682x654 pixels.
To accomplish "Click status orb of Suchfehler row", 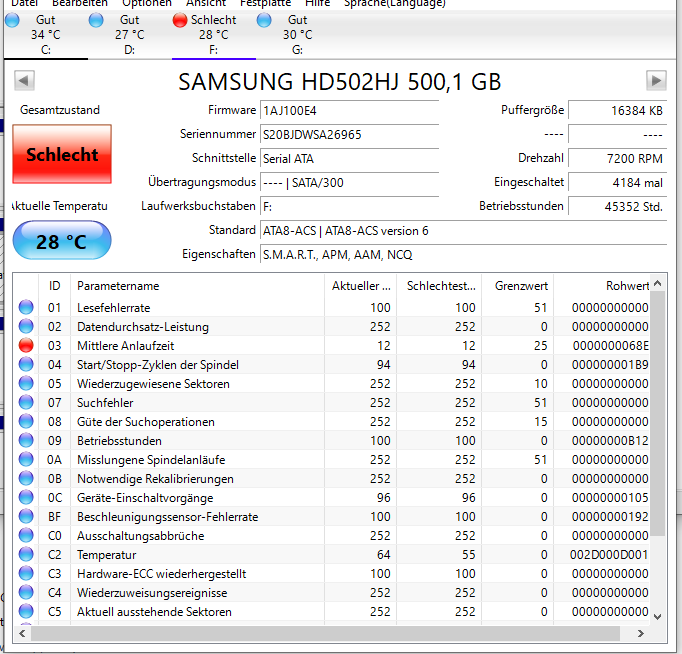I will point(26,402).
